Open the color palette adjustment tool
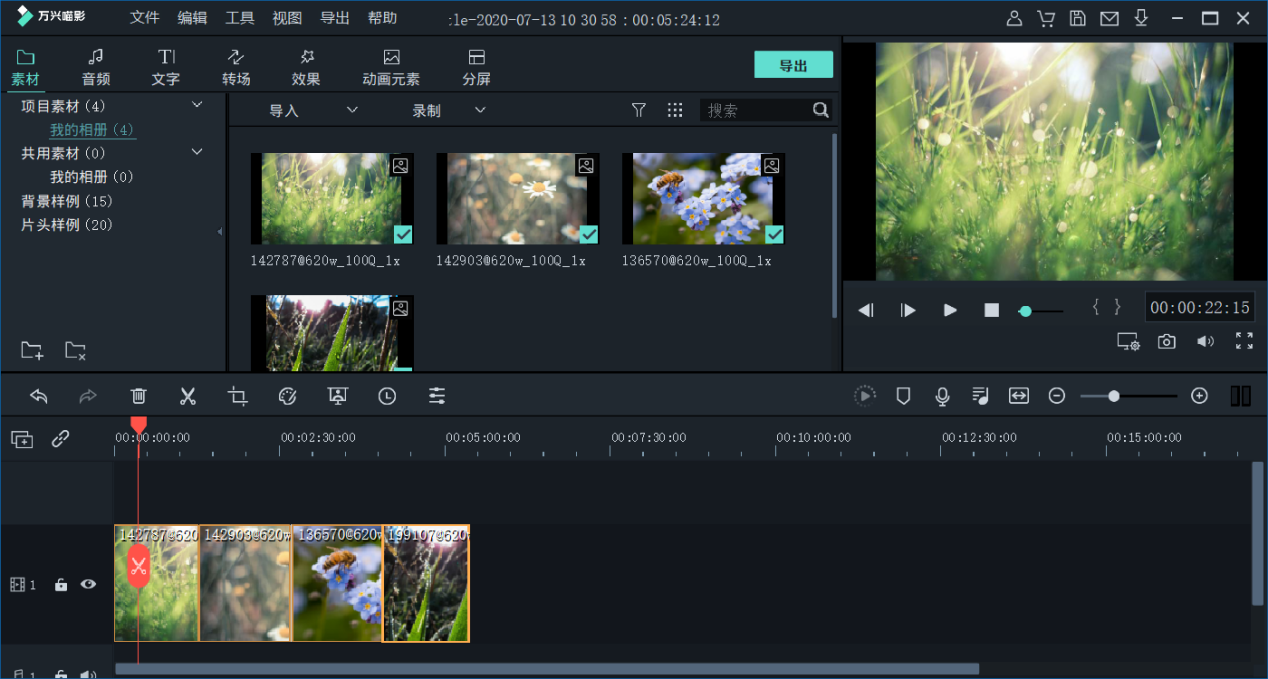 coord(287,396)
